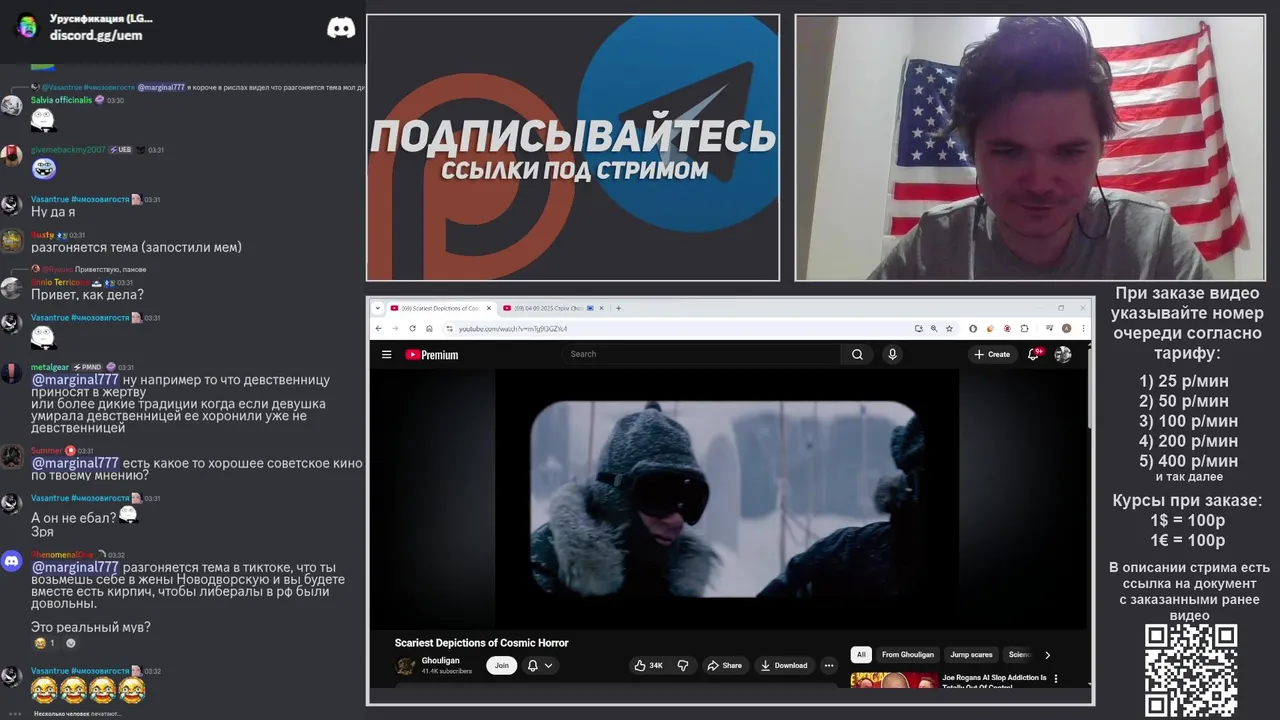Click the zoom magnifier icon in address bar

[x=934, y=328]
